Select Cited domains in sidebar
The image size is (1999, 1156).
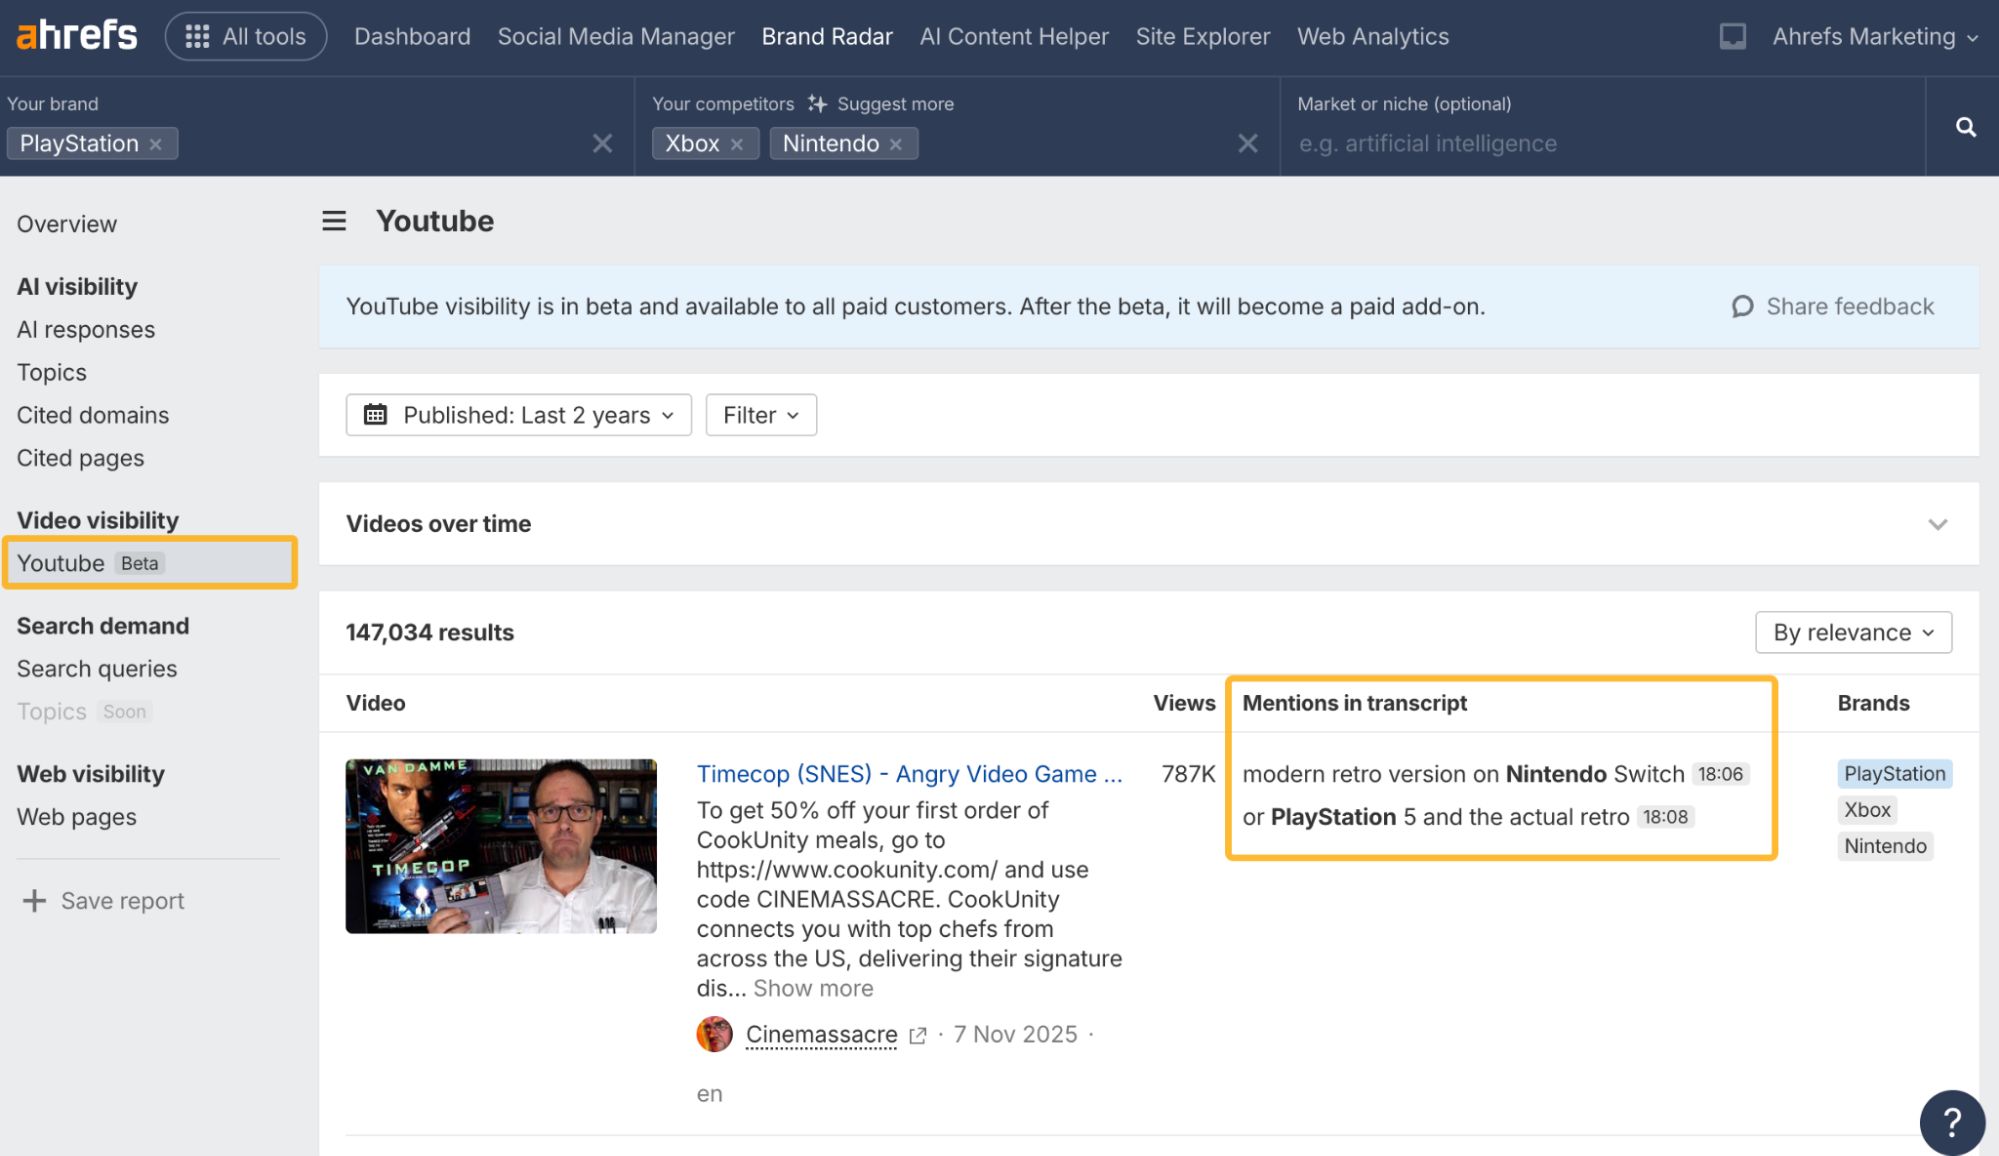[93, 415]
